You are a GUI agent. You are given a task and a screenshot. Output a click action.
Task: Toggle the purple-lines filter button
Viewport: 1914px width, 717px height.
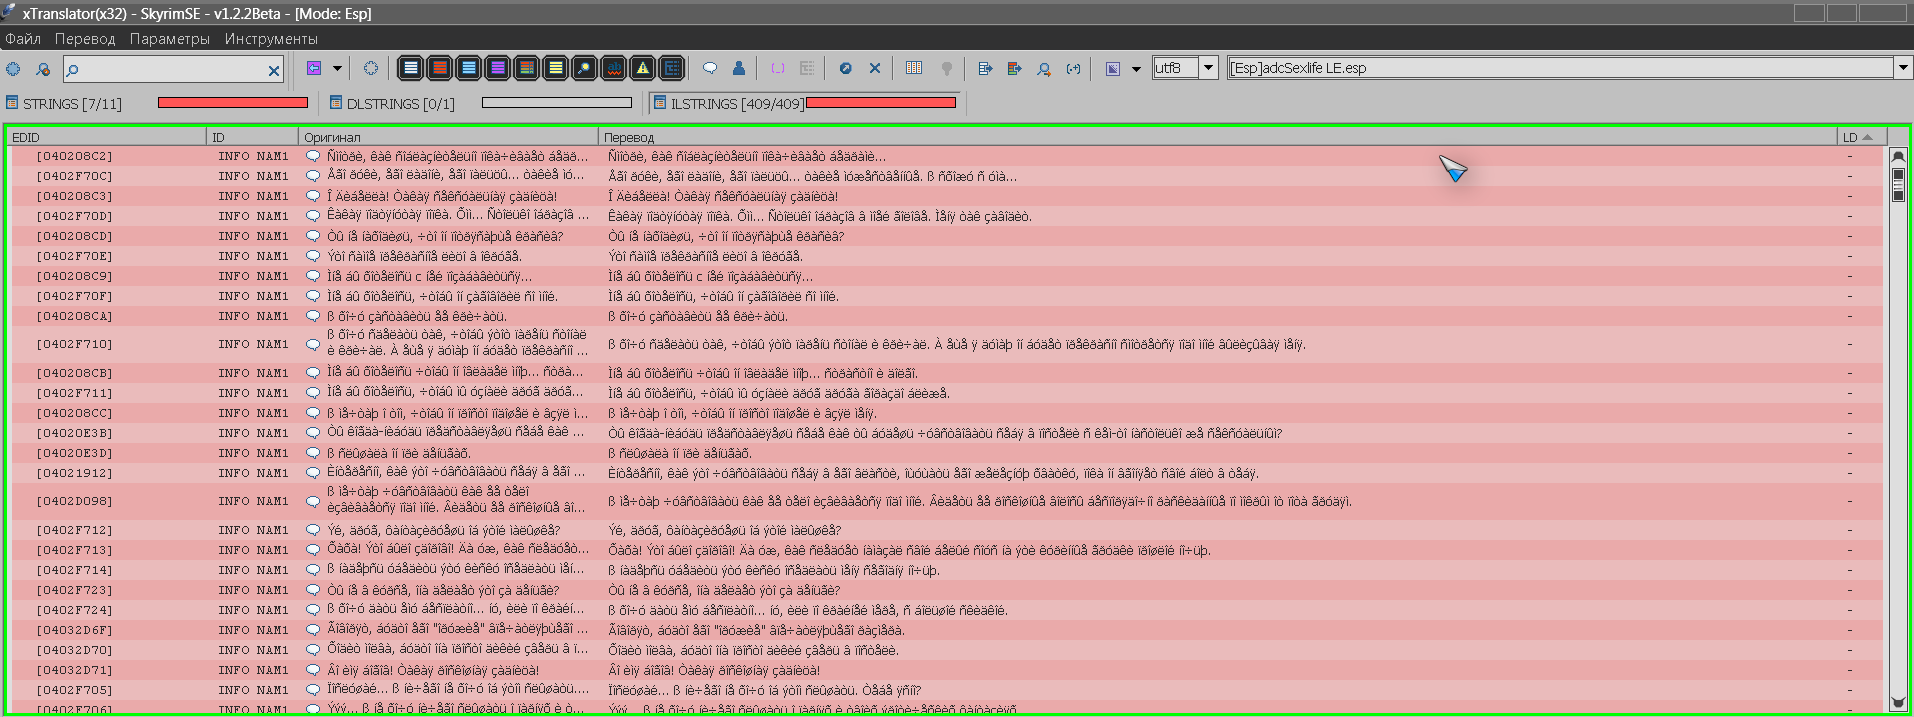point(497,68)
